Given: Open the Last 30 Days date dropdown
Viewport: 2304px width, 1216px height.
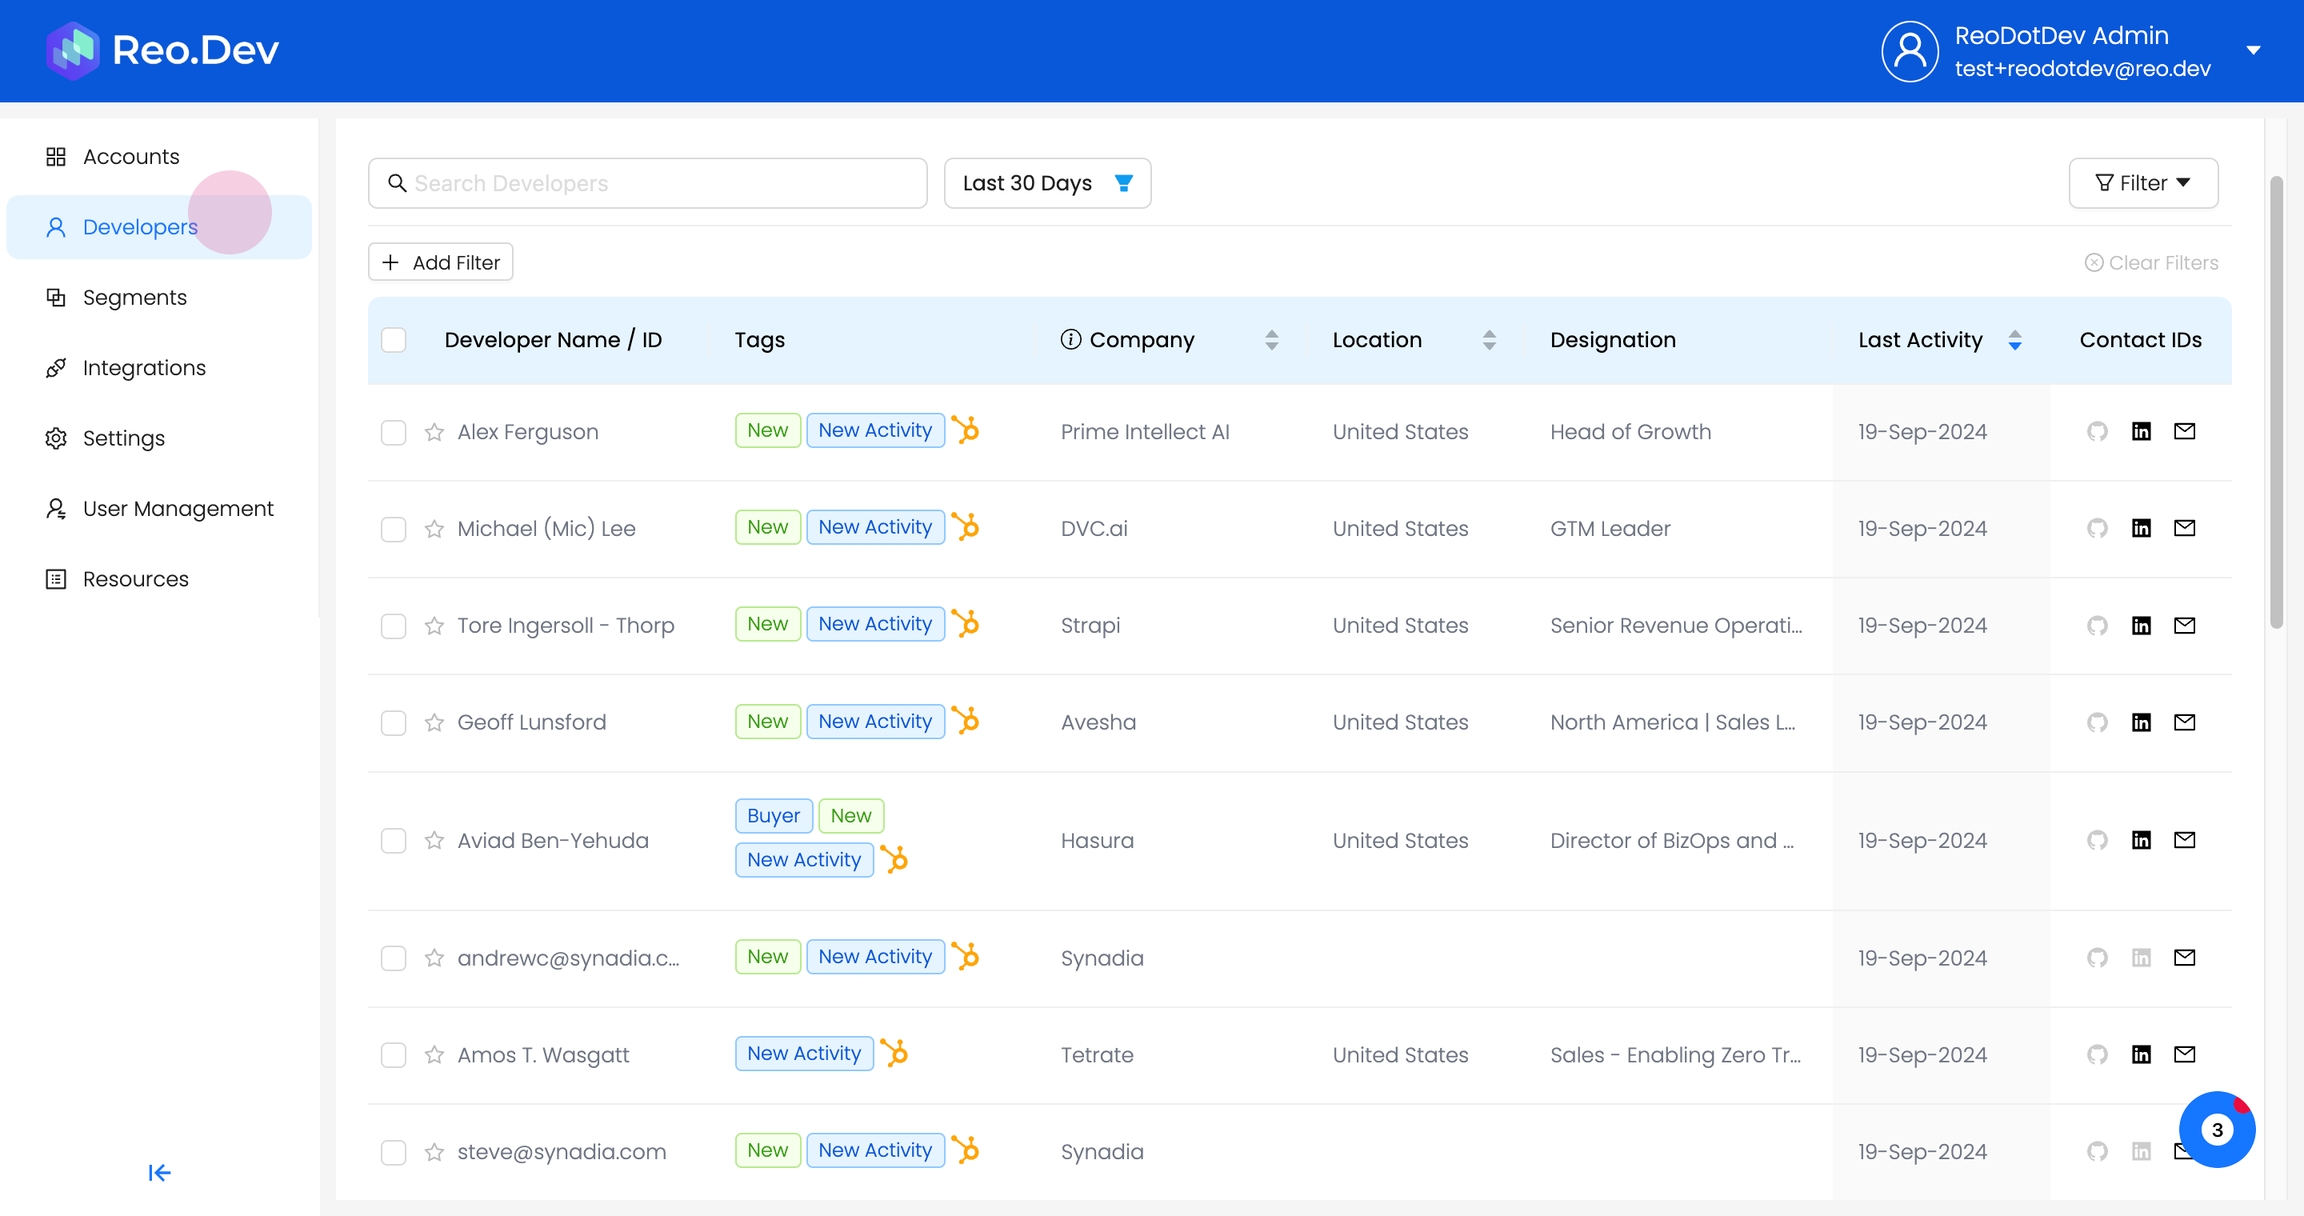Looking at the screenshot, I should point(1047,183).
